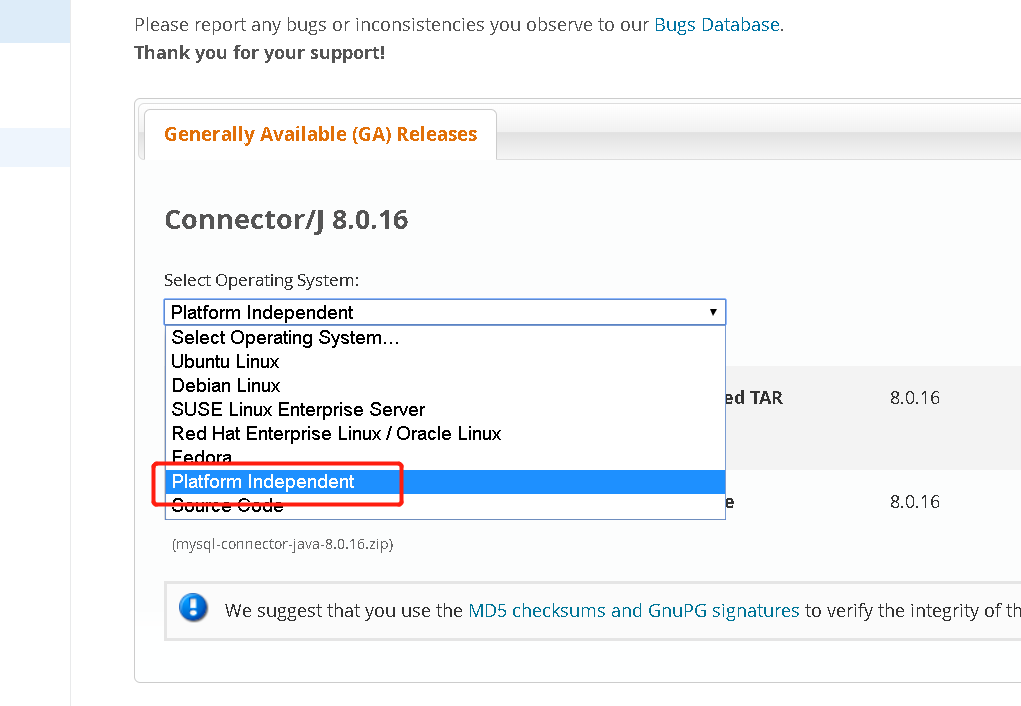Click the 8.0.16 version in TAR row
Viewport: 1021px width, 706px height.
point(915,398)
